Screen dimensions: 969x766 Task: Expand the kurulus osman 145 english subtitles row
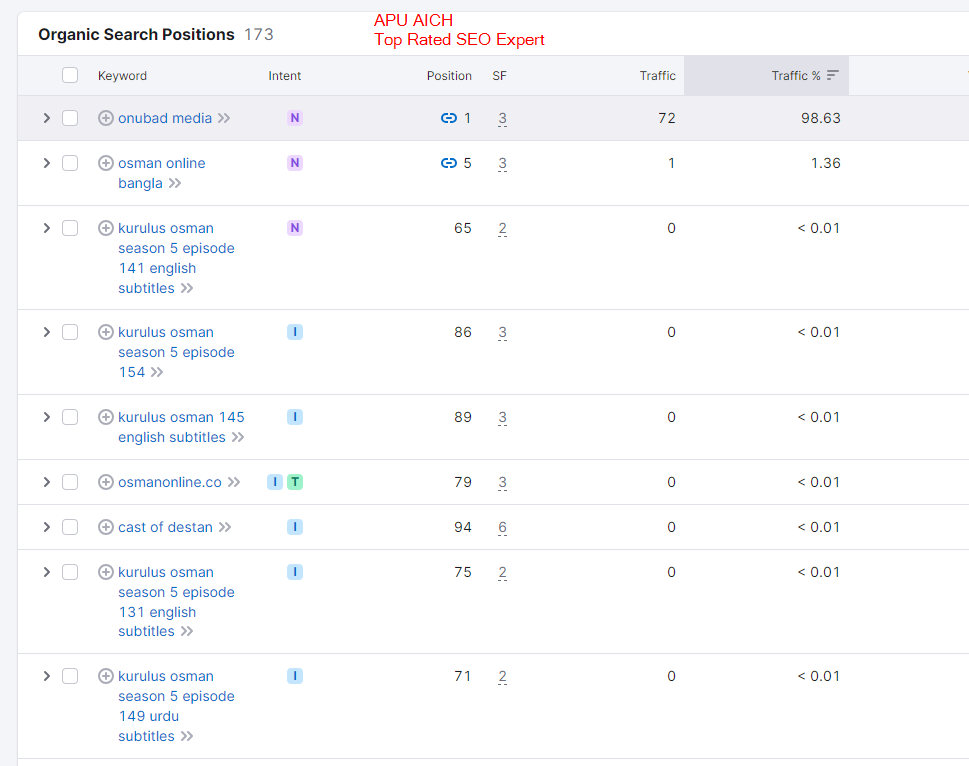click(x=46, y=417)
